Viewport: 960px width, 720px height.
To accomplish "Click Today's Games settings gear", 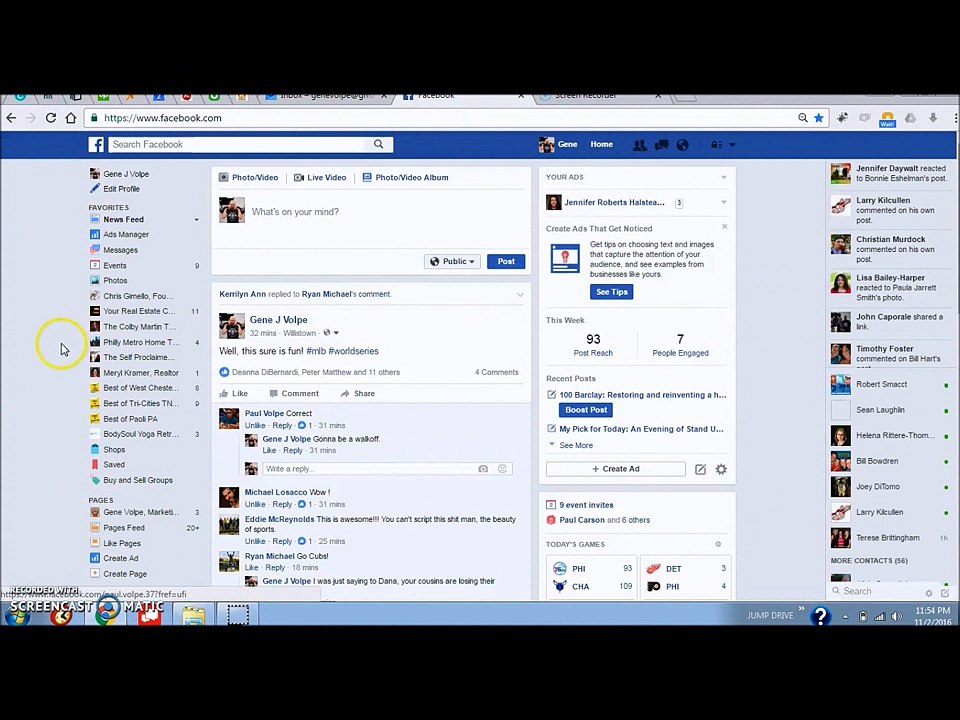I will click(x=718, y=544).
